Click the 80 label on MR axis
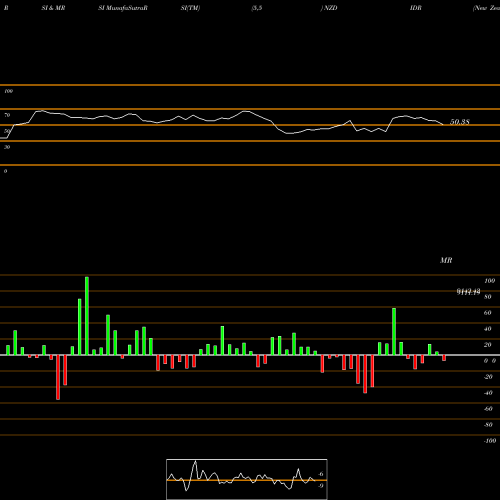 pos(488,297)
